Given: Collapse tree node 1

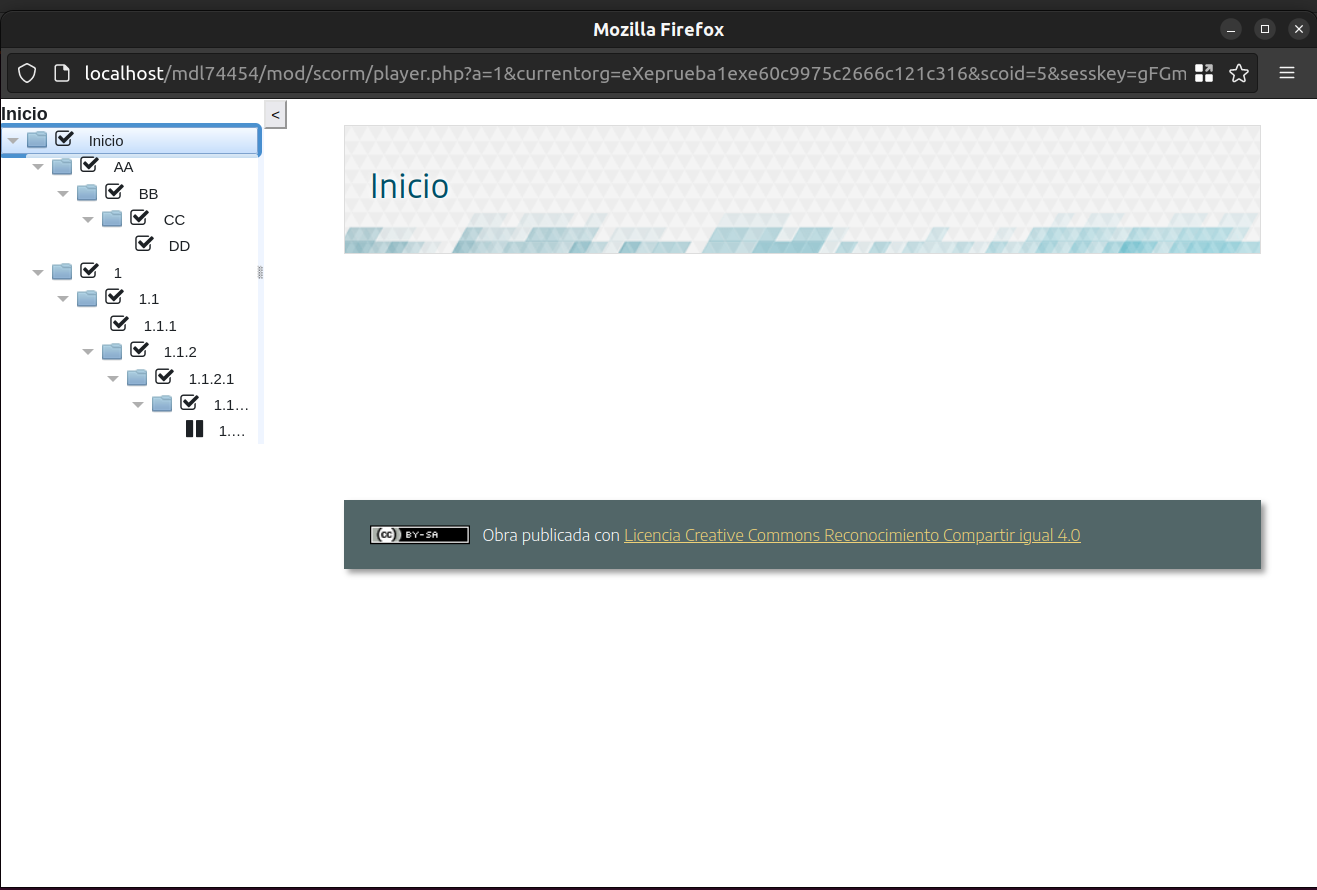Looking at the screenshot, I should pyautogui.click(x=38, y=273).
